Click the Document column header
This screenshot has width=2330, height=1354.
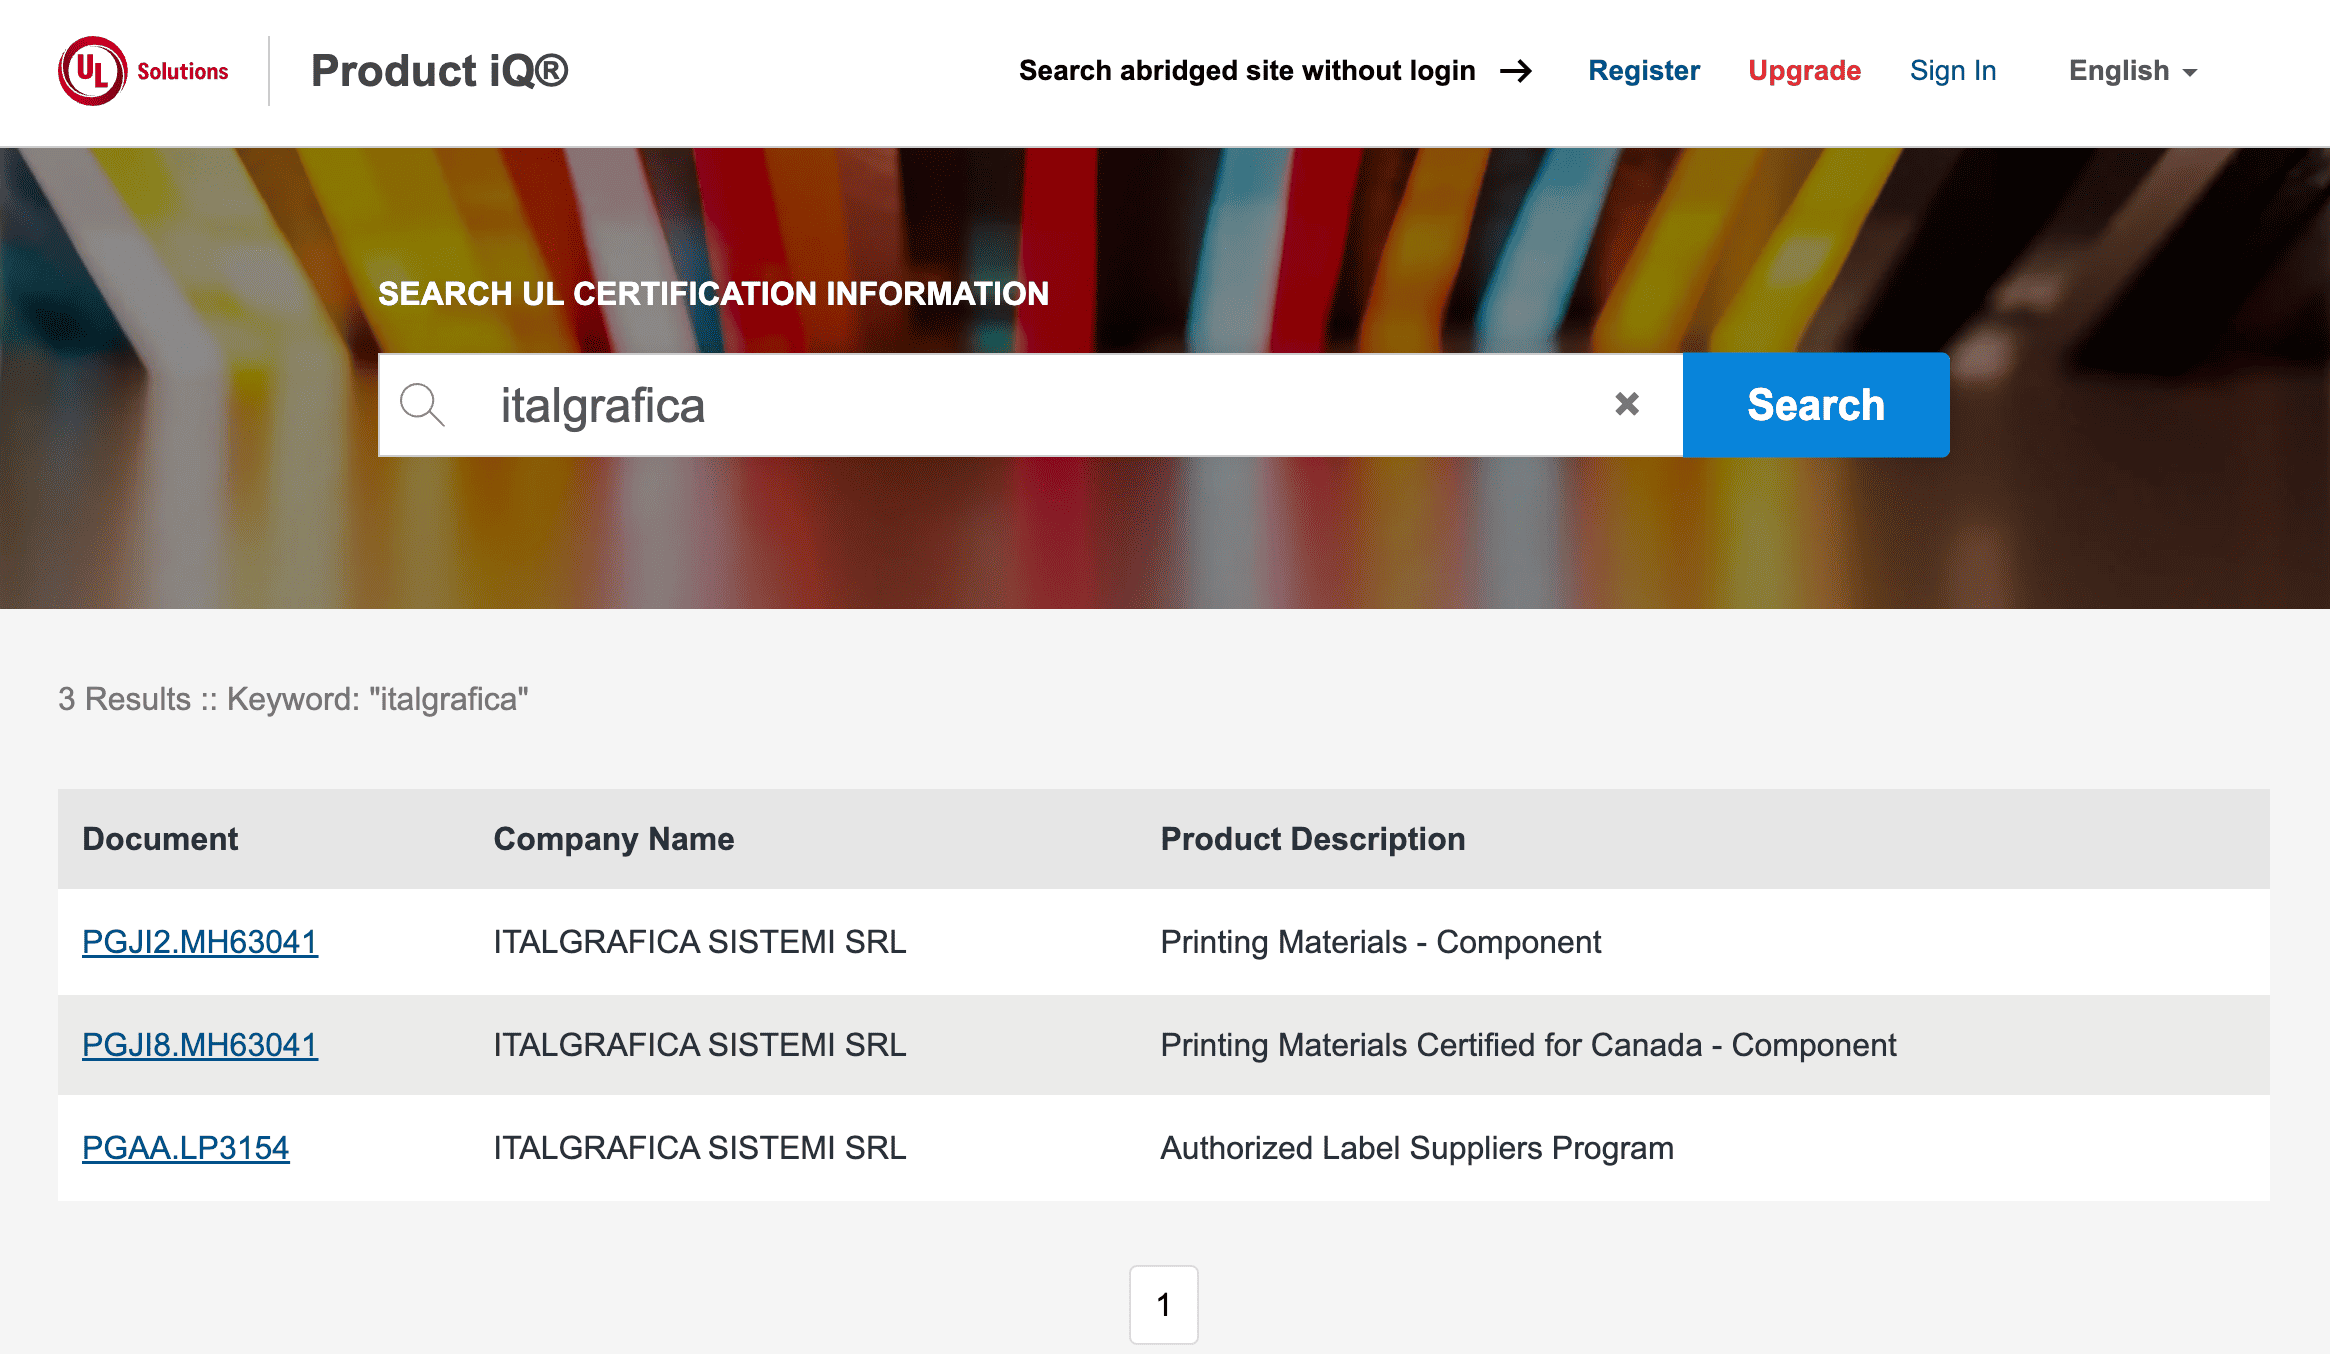click(160, 839)
